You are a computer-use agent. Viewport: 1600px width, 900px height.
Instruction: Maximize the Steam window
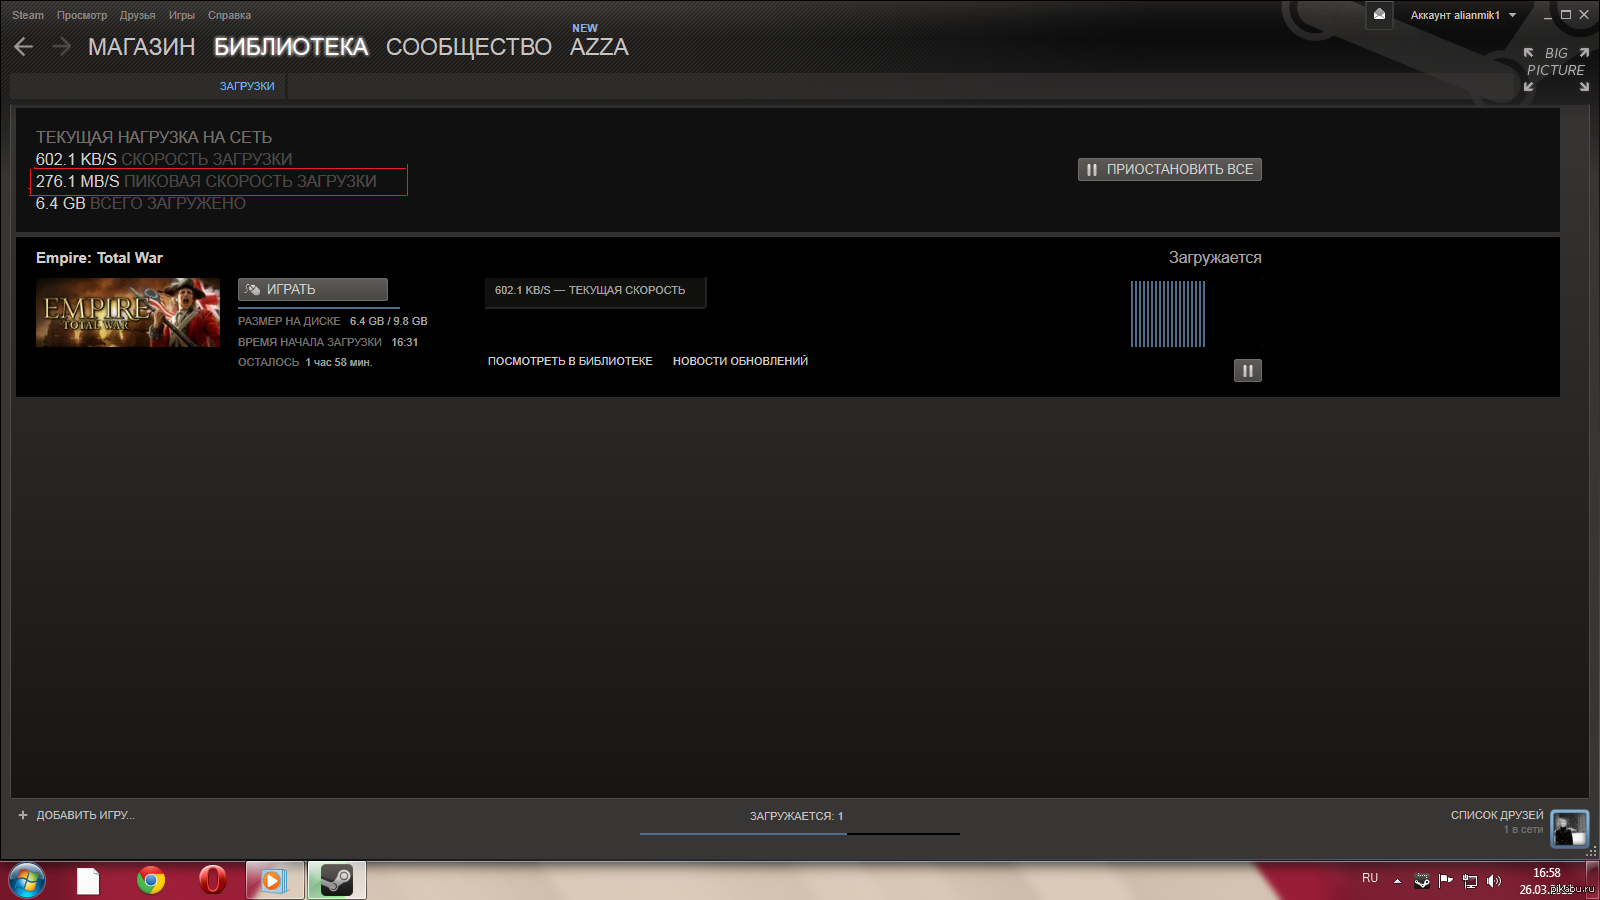[1566, 15]
